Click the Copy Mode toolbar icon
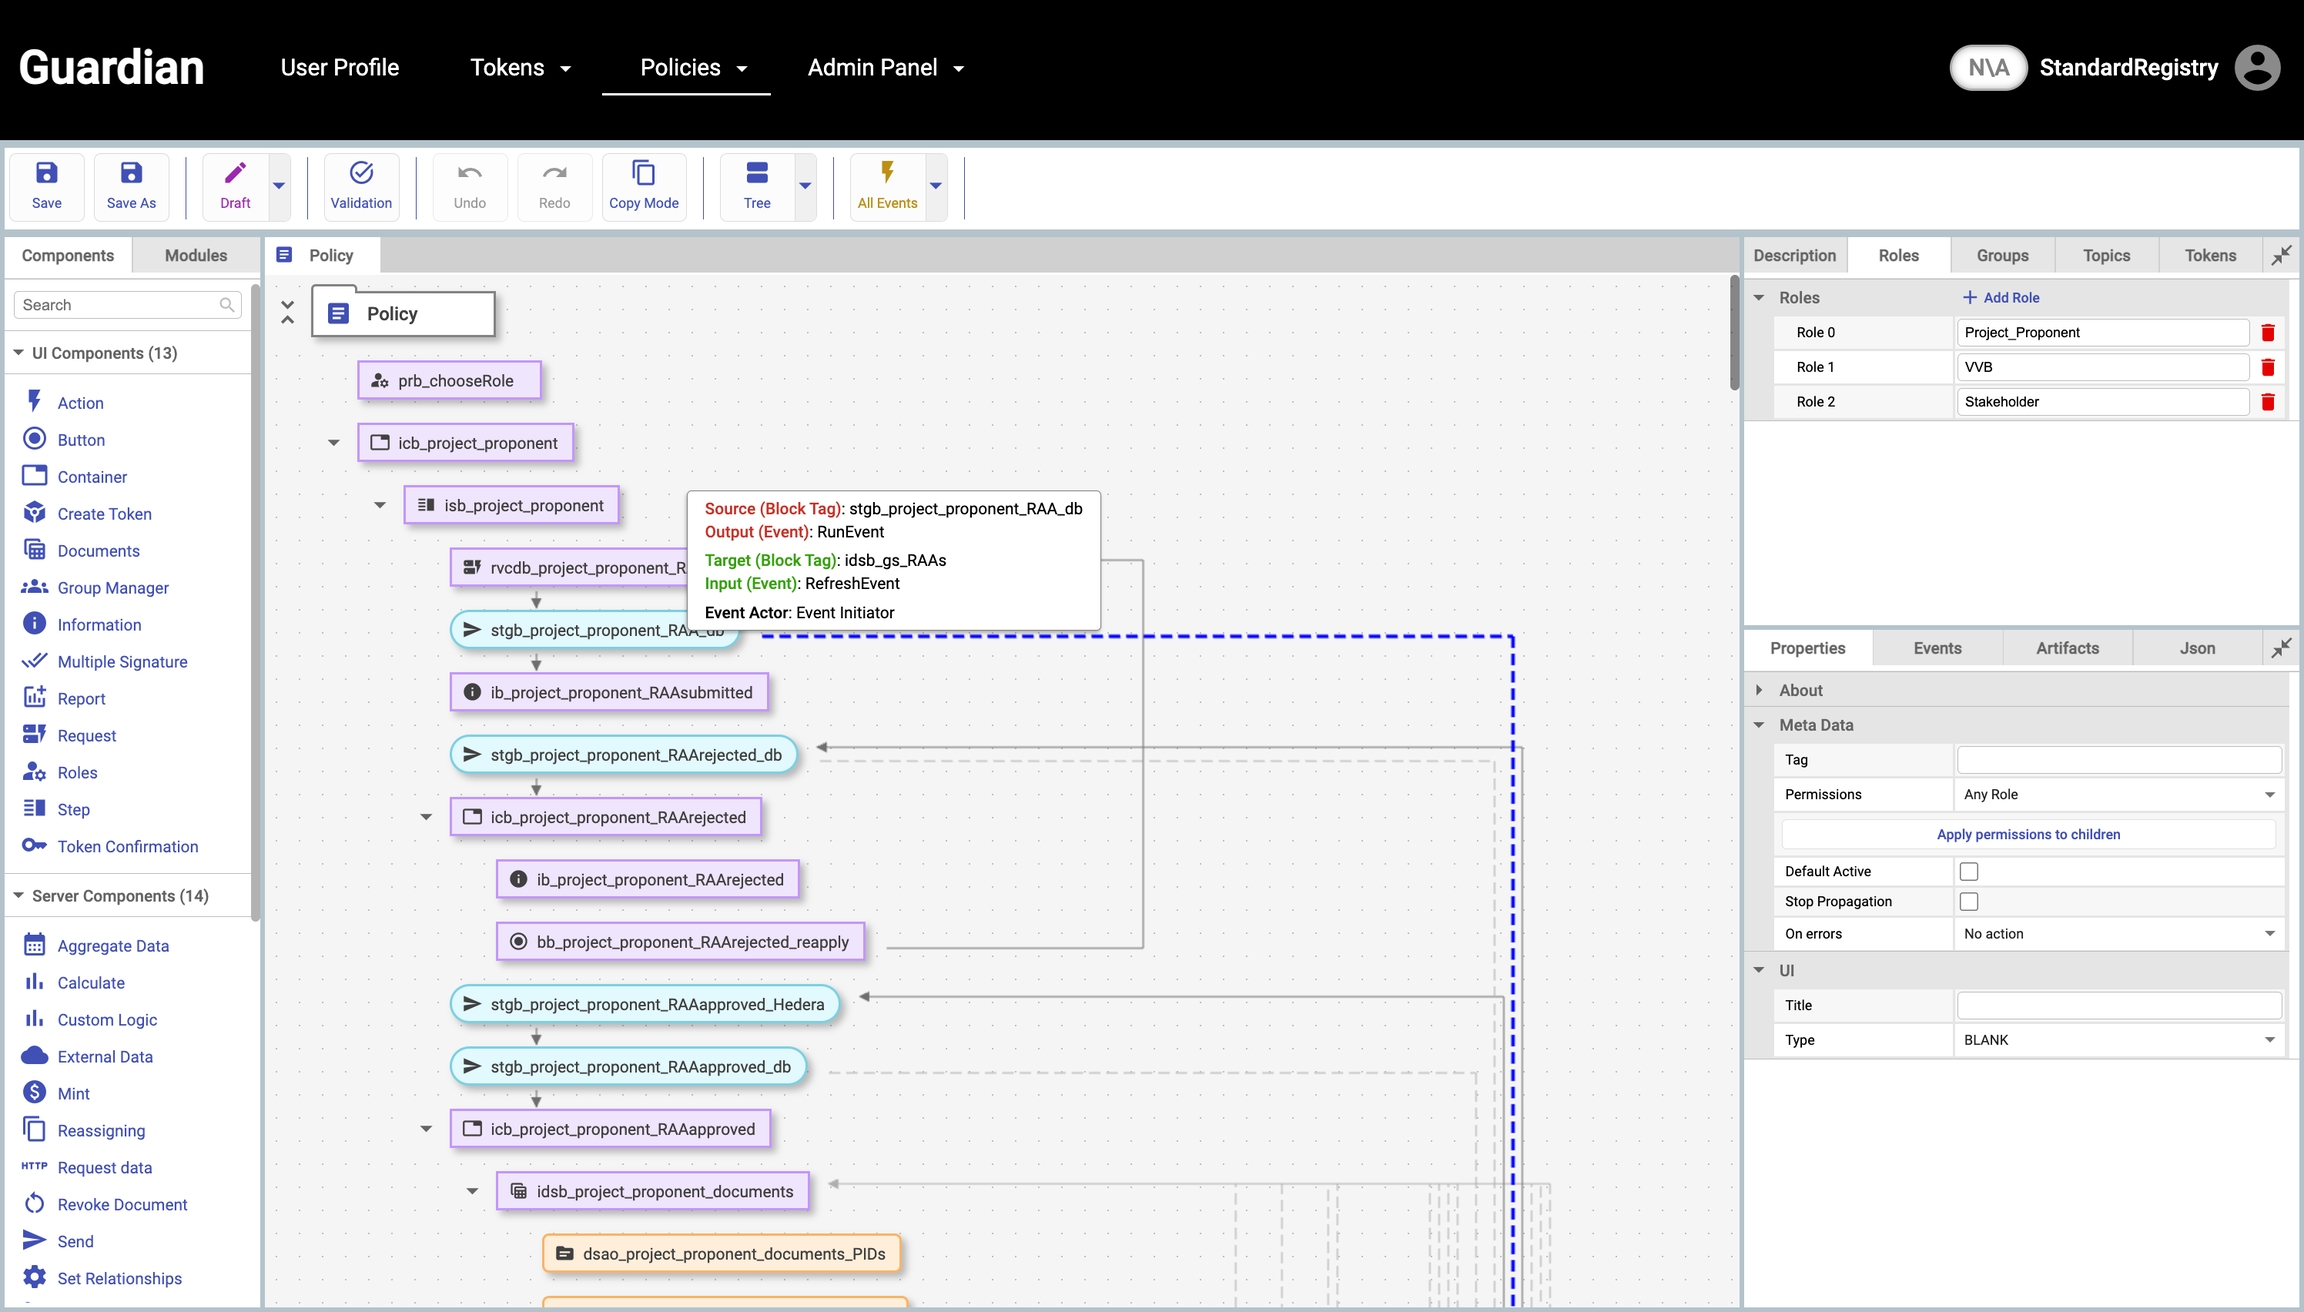Screen dimensions: 2304x1312 tap(643, 173)
